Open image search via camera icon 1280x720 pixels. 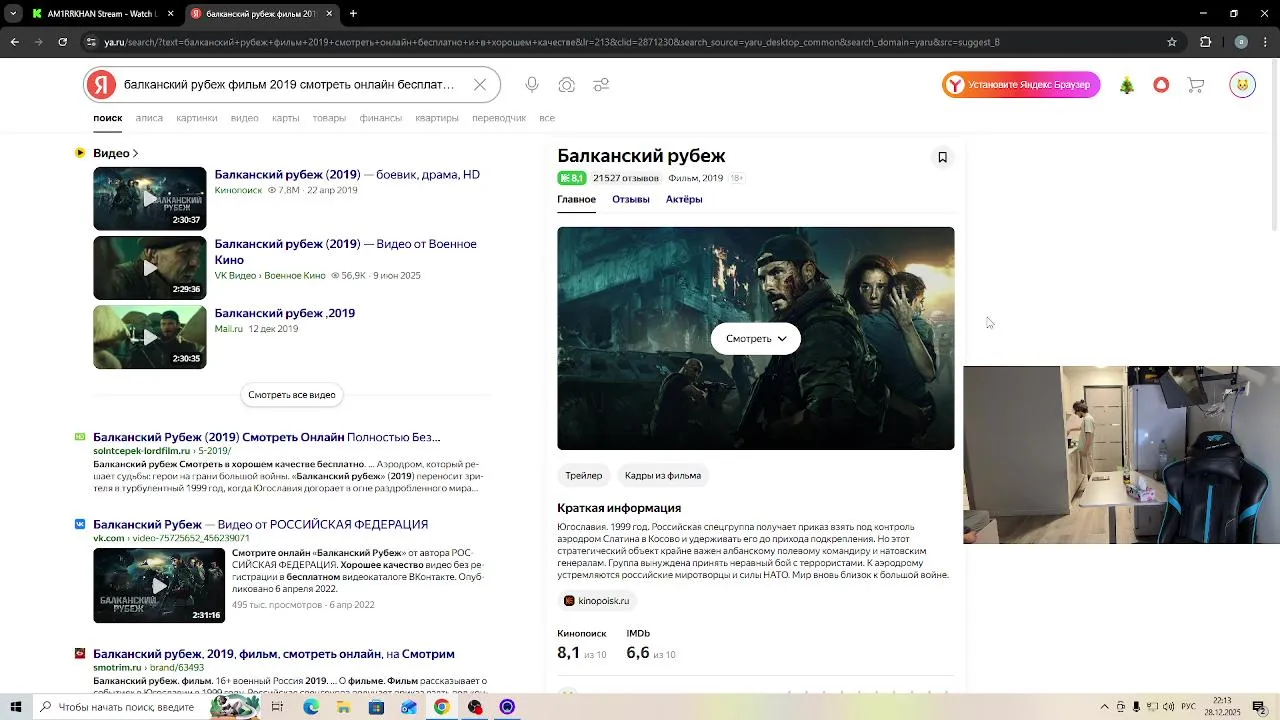click(567, 85)
